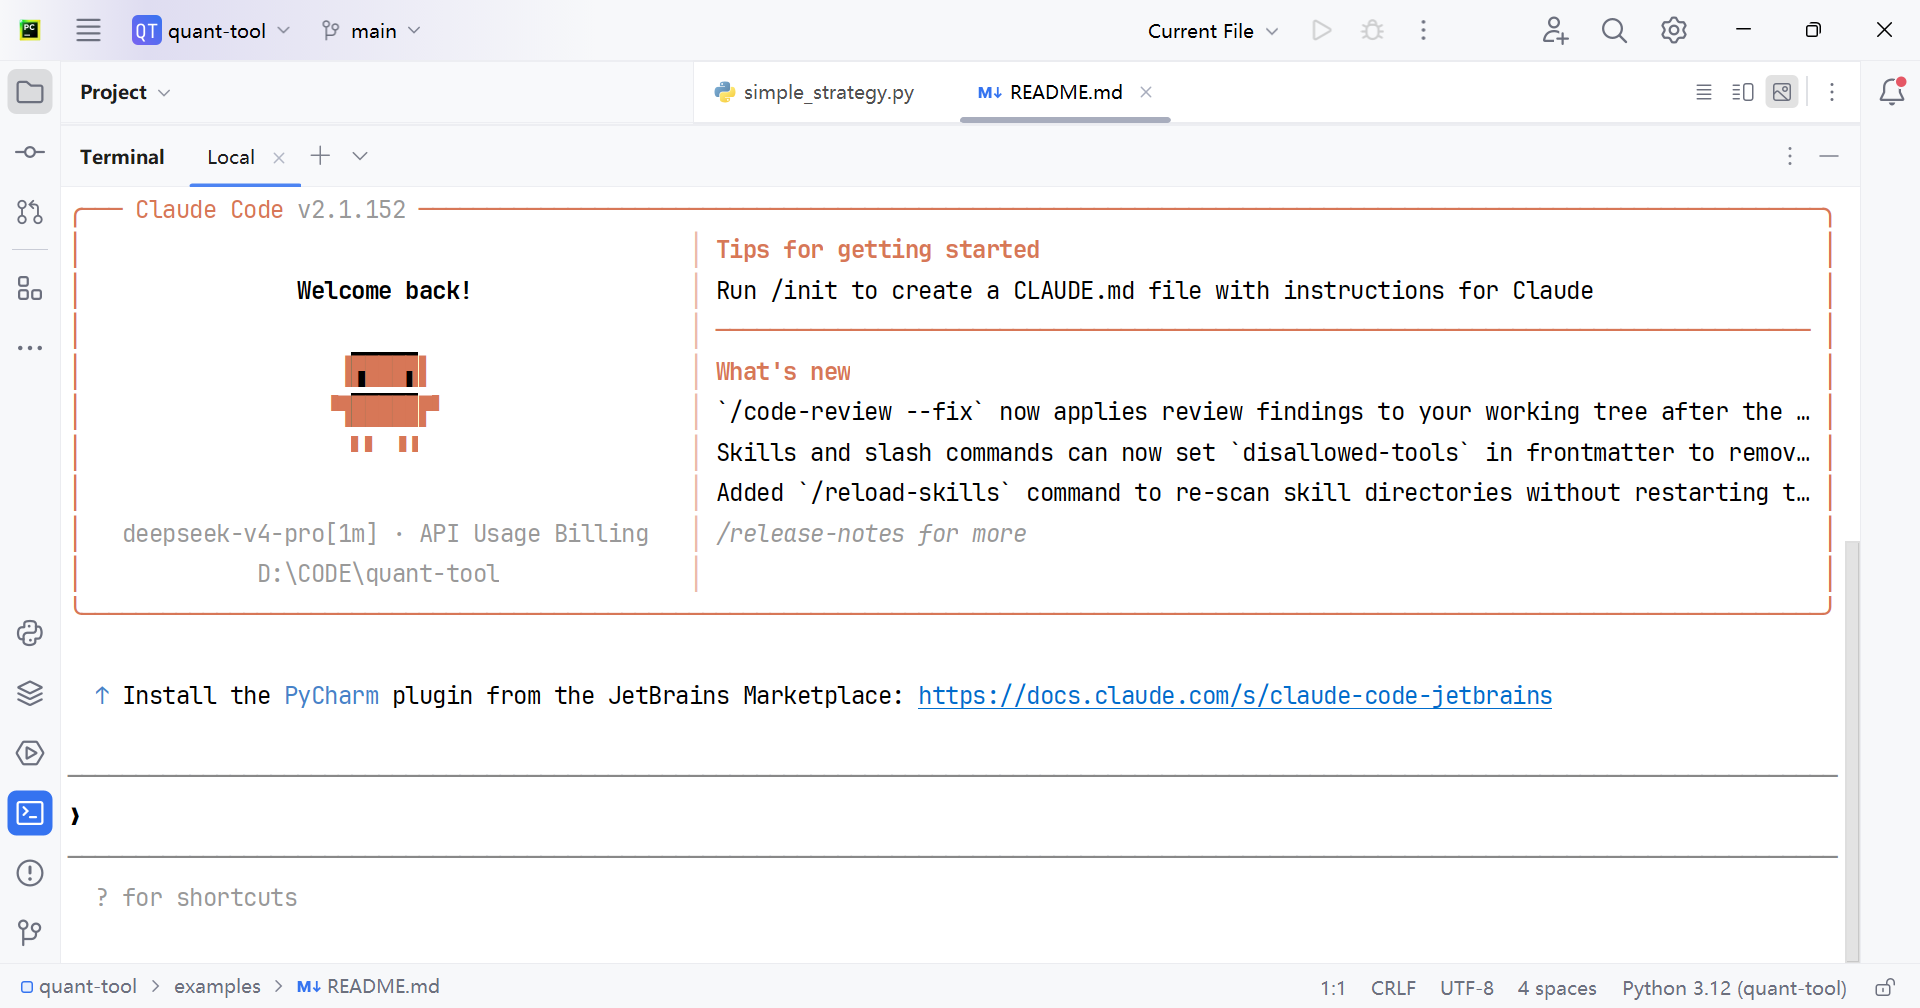Viewport: 1920px width, 1008px height.
Task: Click '? for shortcuts' hint
Action: [196, 898]
